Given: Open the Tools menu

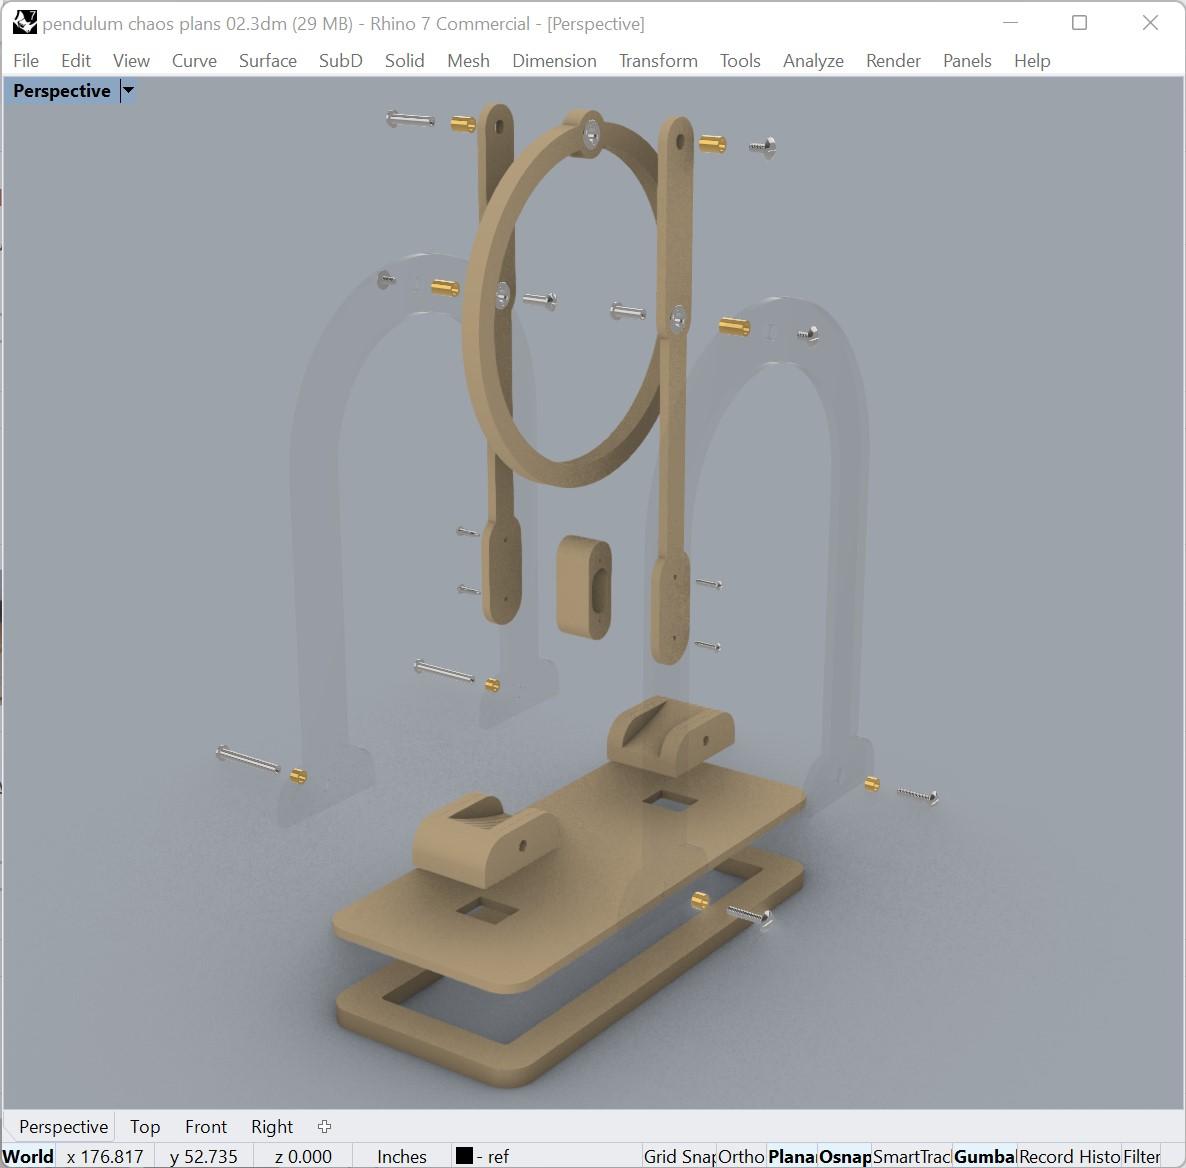Looking at the screenshot, I should (x=740, y=61).
